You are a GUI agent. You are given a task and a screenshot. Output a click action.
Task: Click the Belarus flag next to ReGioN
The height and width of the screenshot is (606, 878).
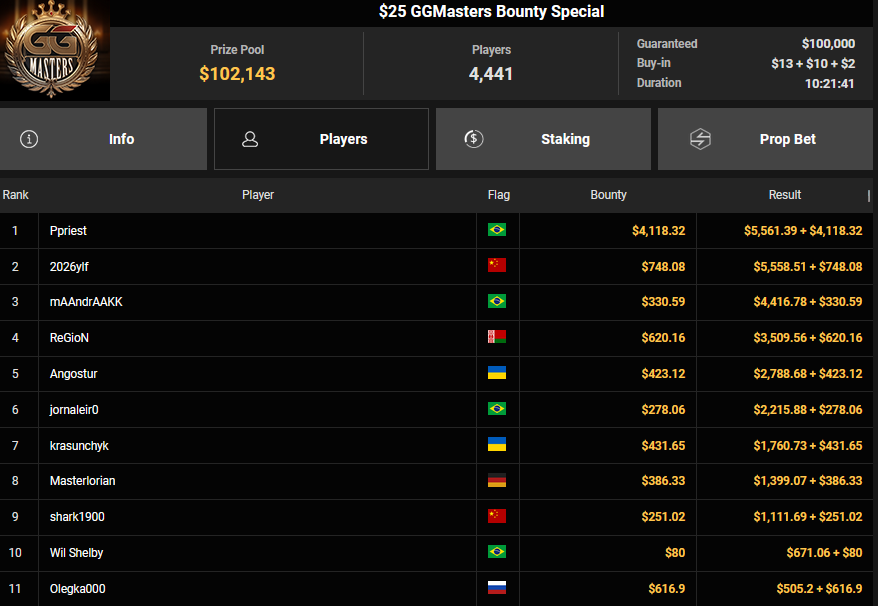(x=496, y=337)
